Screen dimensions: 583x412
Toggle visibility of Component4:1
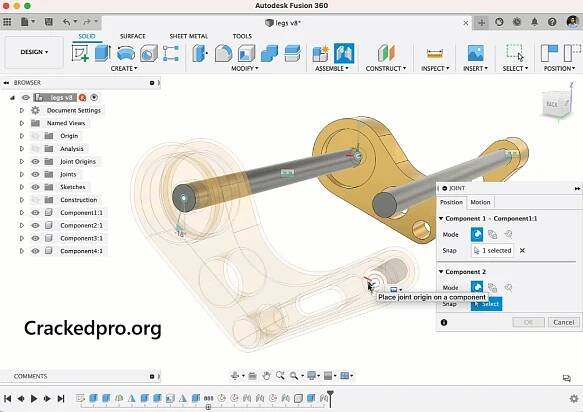pos(35,251)
